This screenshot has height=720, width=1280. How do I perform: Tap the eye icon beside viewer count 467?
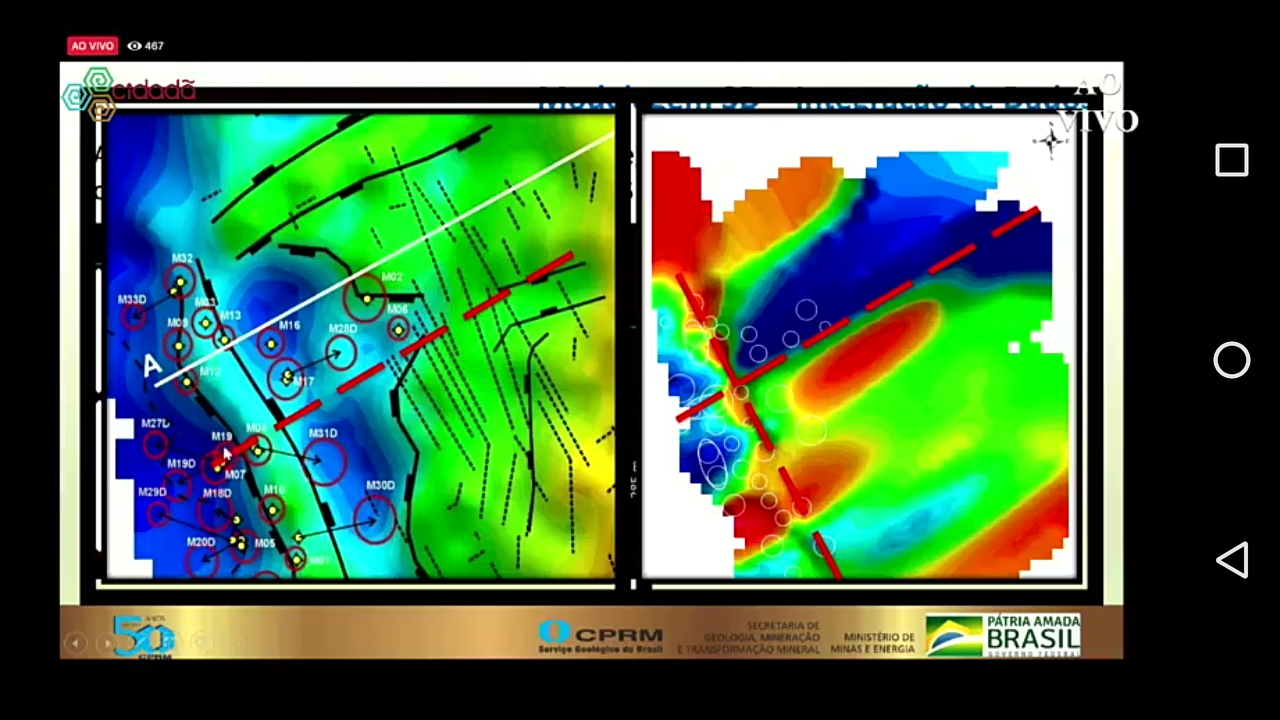pos(134,46)
